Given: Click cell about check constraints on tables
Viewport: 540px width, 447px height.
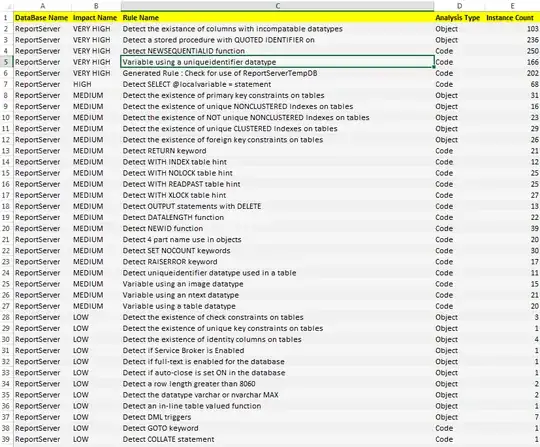Looking at the screenshot, I should coord(277,317).
